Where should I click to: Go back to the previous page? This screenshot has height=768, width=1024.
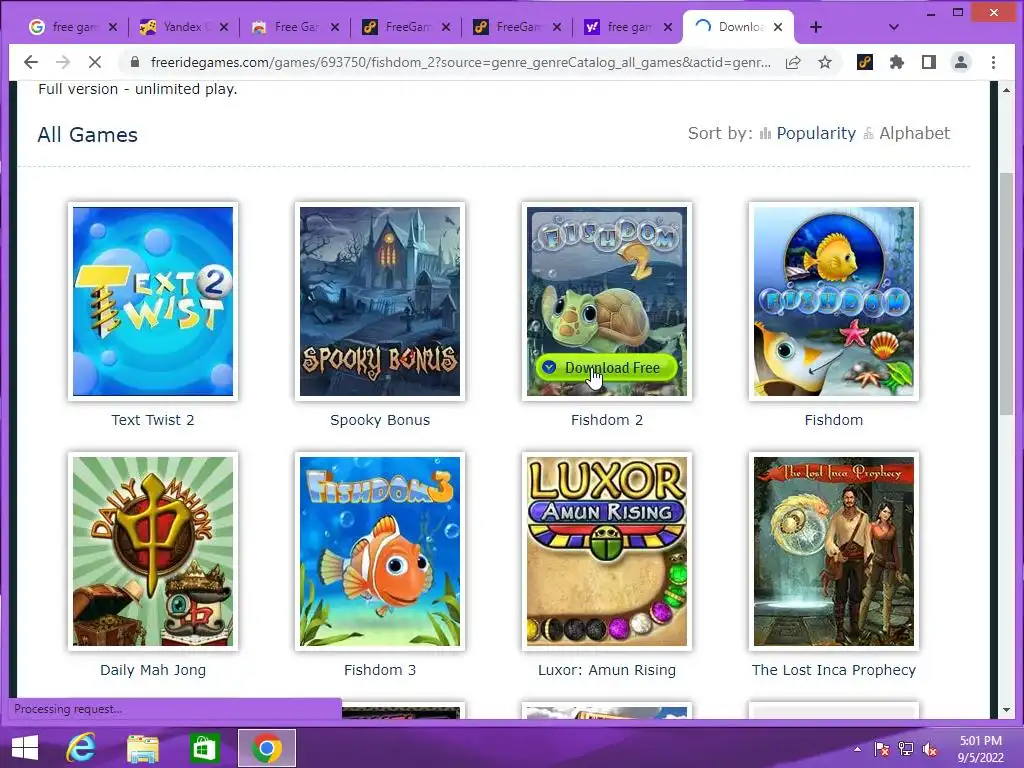(31, 62)
